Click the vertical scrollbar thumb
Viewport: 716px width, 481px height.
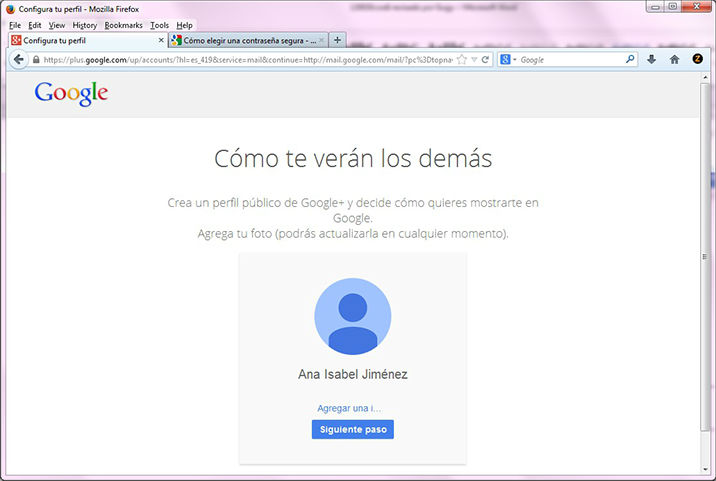click(x=705, y=256)
